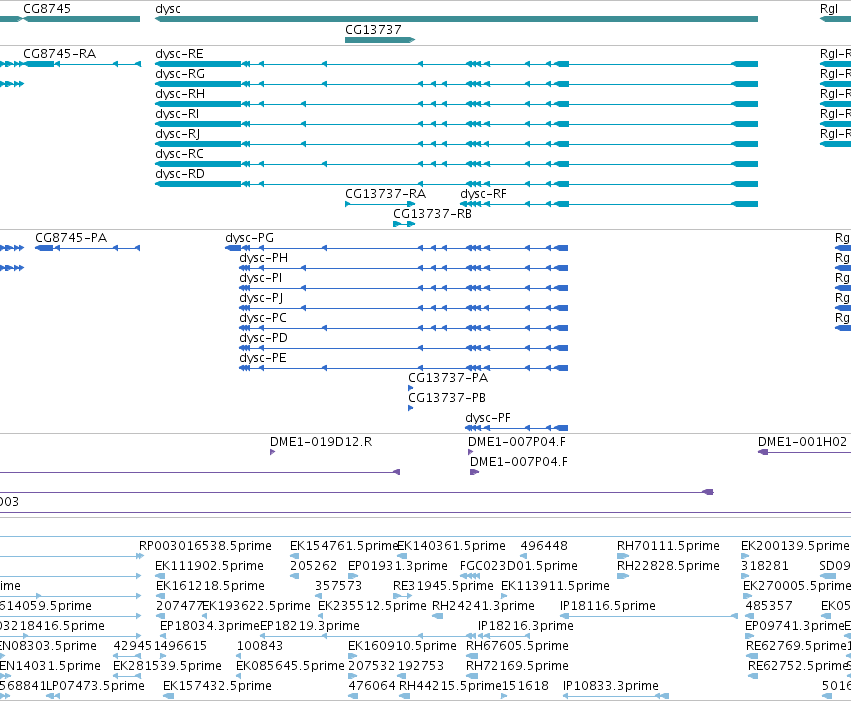Select CG13737-PA coding feature
This screenshot has width=851, height=701.
click(x=411, y=388)
